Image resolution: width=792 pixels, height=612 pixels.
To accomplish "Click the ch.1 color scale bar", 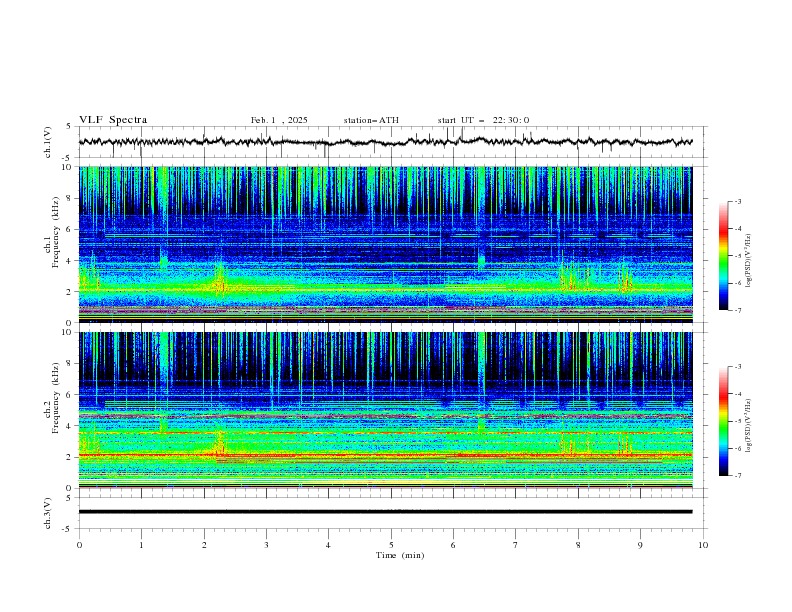I will coord(724,256).
